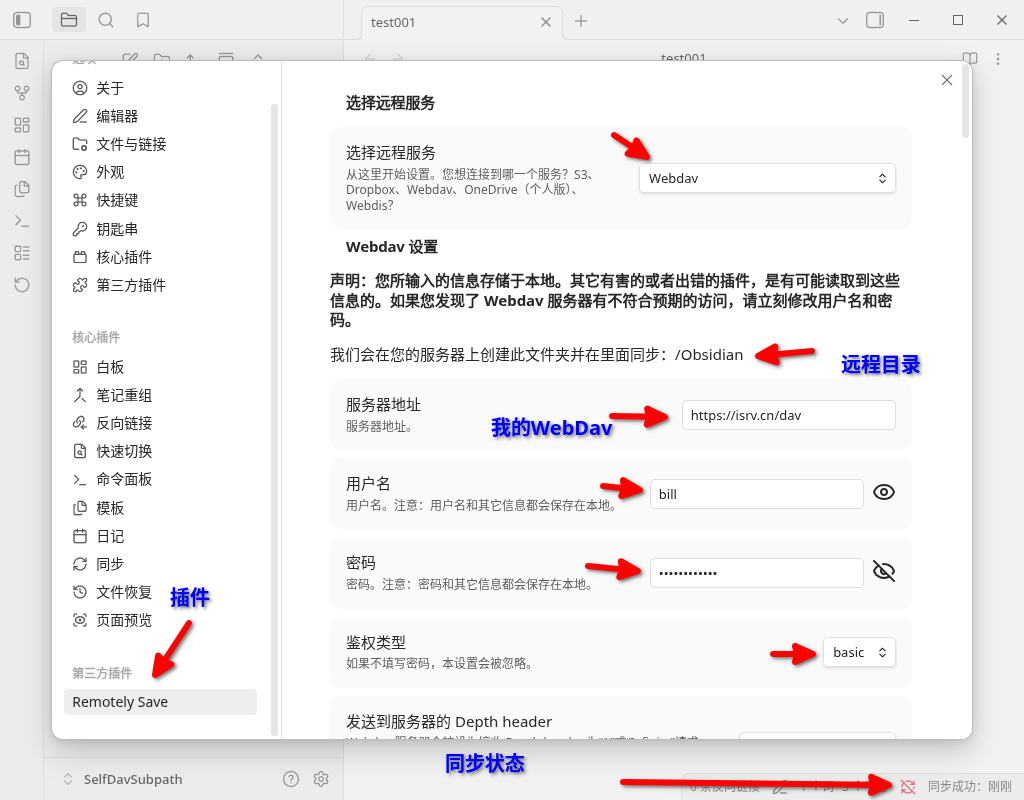1024x800 pixels.
Task: Open the file explorer folder icon
Action: coord(69,20)
